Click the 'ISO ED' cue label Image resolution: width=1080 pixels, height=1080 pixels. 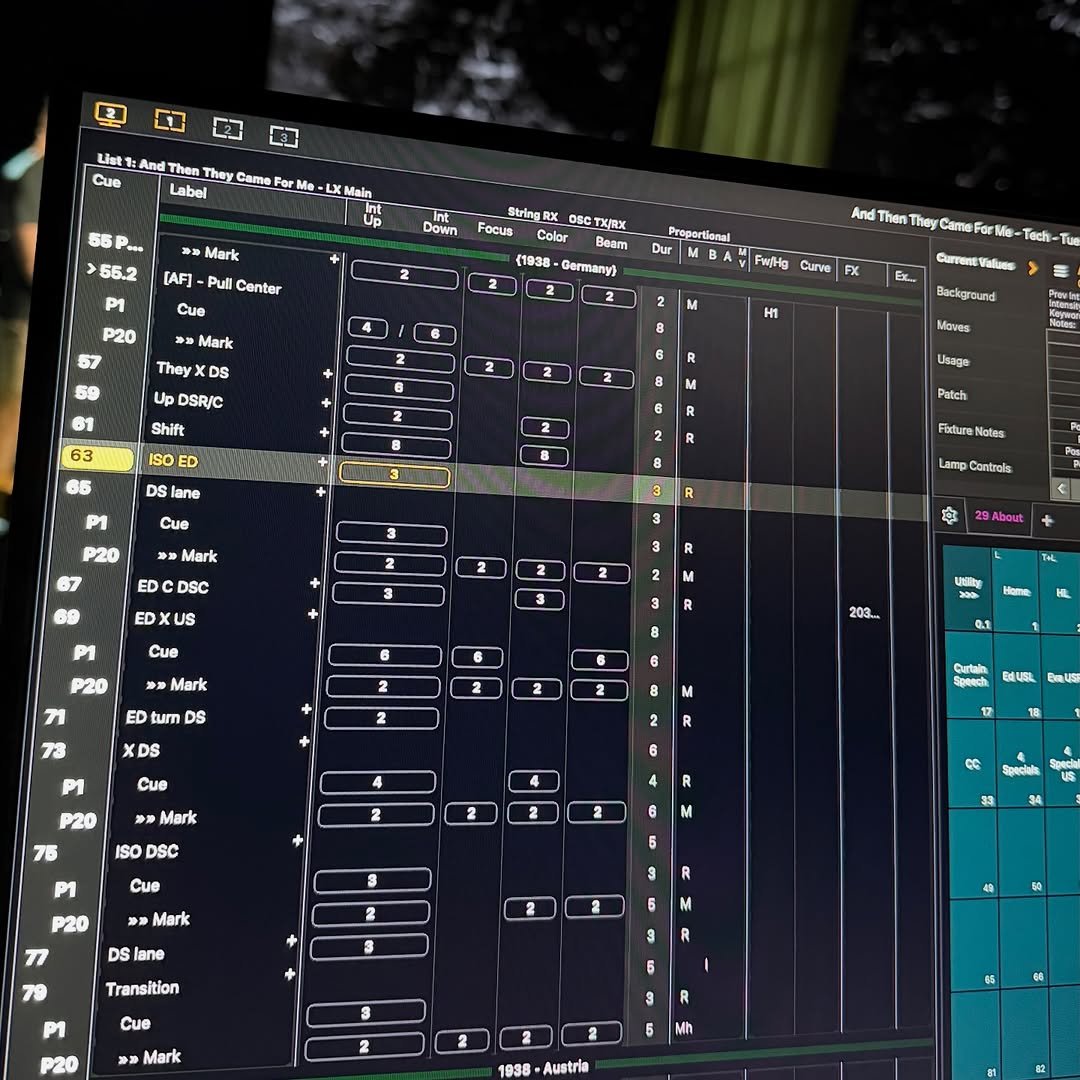[x=173, y=460]
